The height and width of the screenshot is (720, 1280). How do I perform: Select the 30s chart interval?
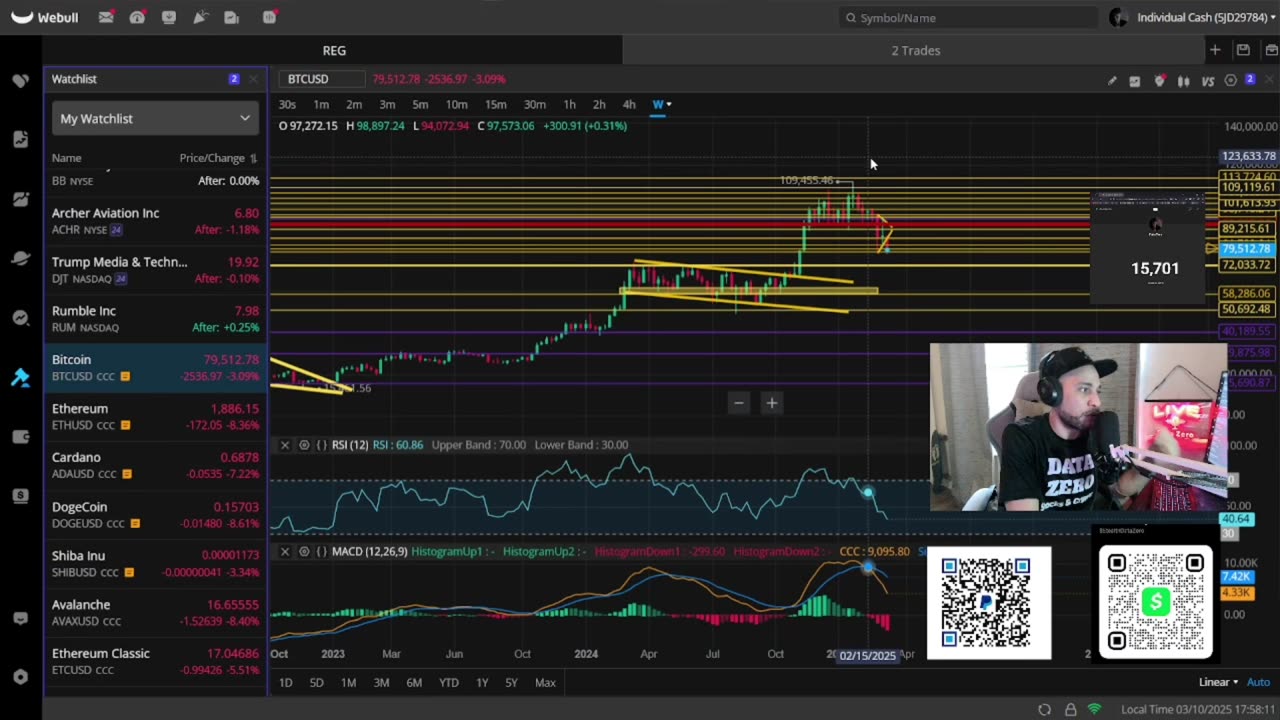click(287, 105)
